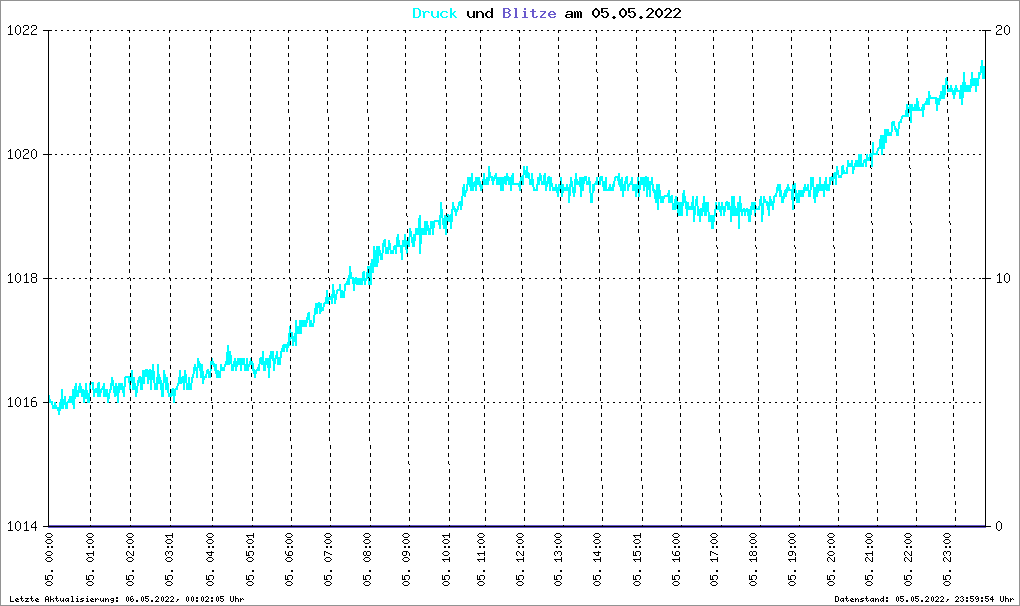This screenshot has height=606, width=1020.
Task: Select the 1018 label on the left axis
Action: (x=22, y=279)
